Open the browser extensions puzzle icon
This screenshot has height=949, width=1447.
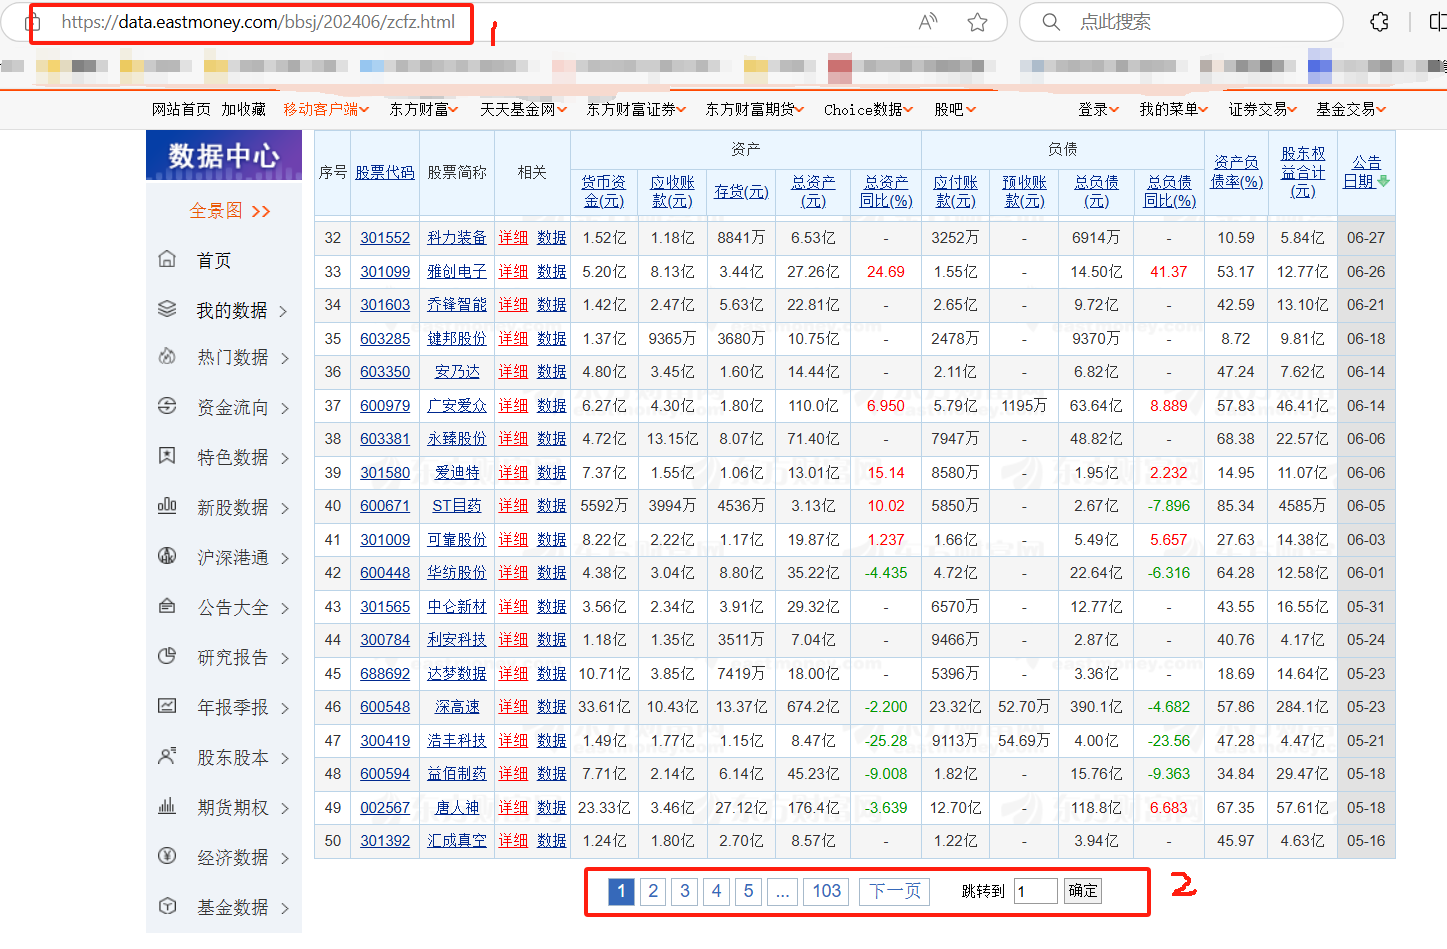click(x=1379, y=22)
